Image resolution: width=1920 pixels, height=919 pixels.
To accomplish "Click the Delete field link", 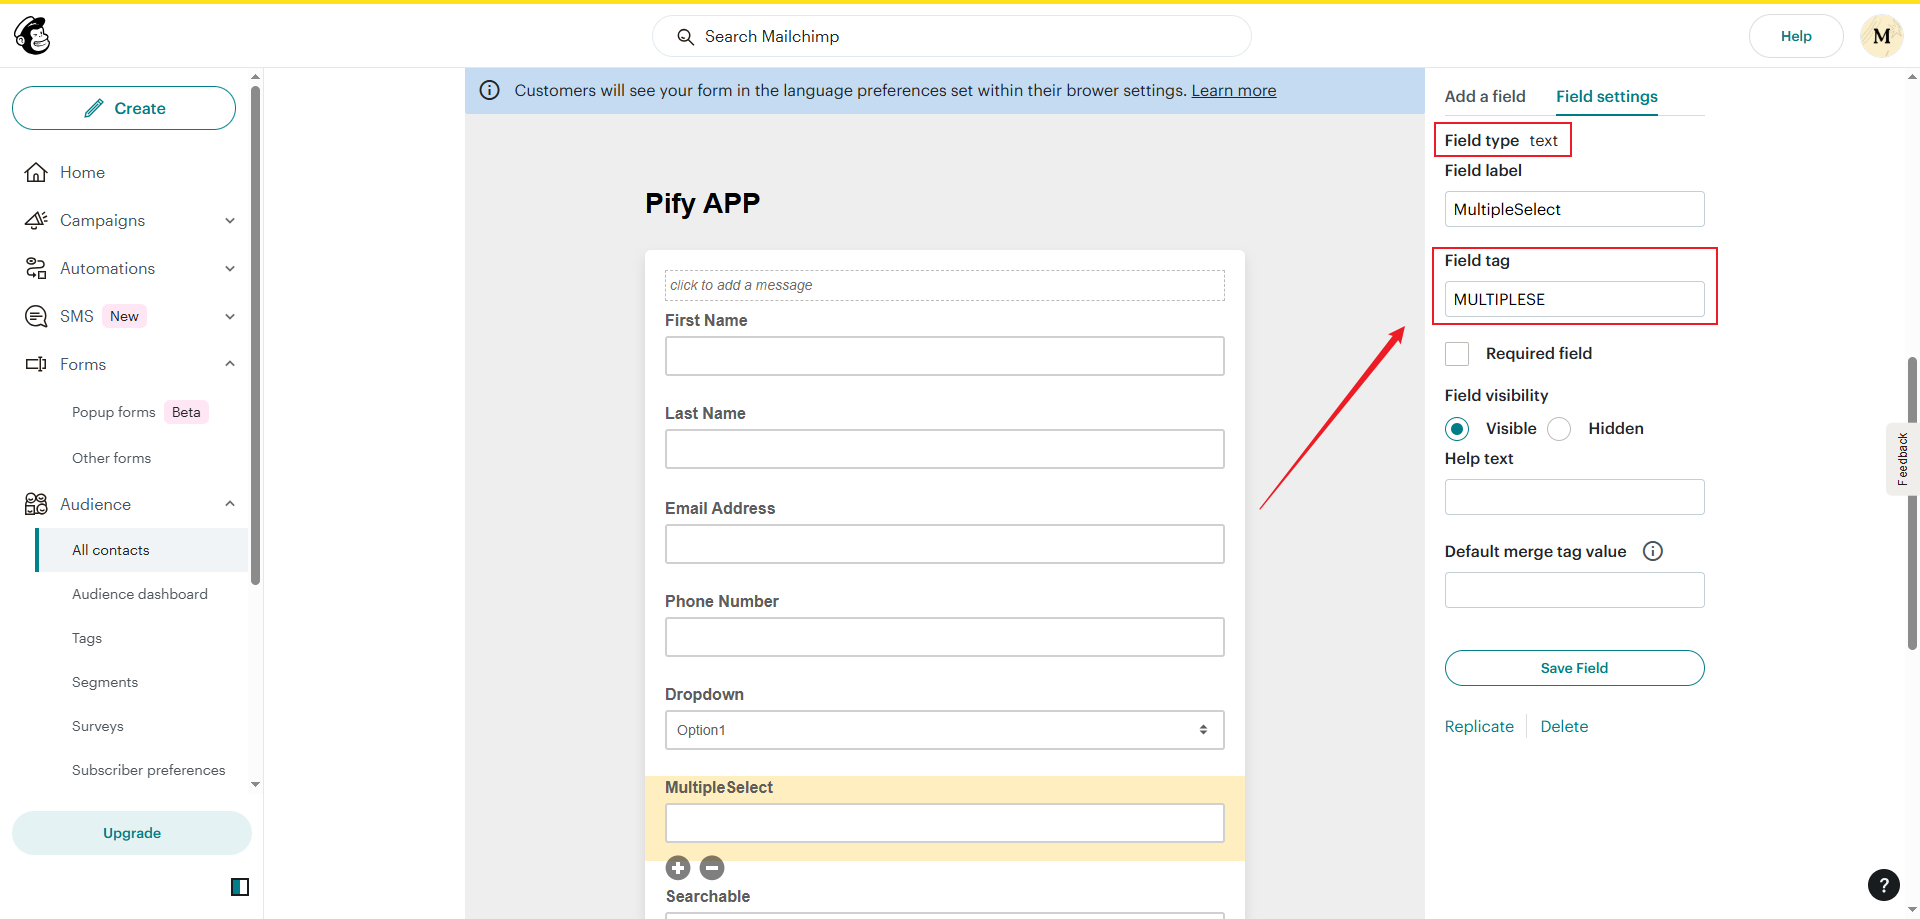I will pos(1564,727).
